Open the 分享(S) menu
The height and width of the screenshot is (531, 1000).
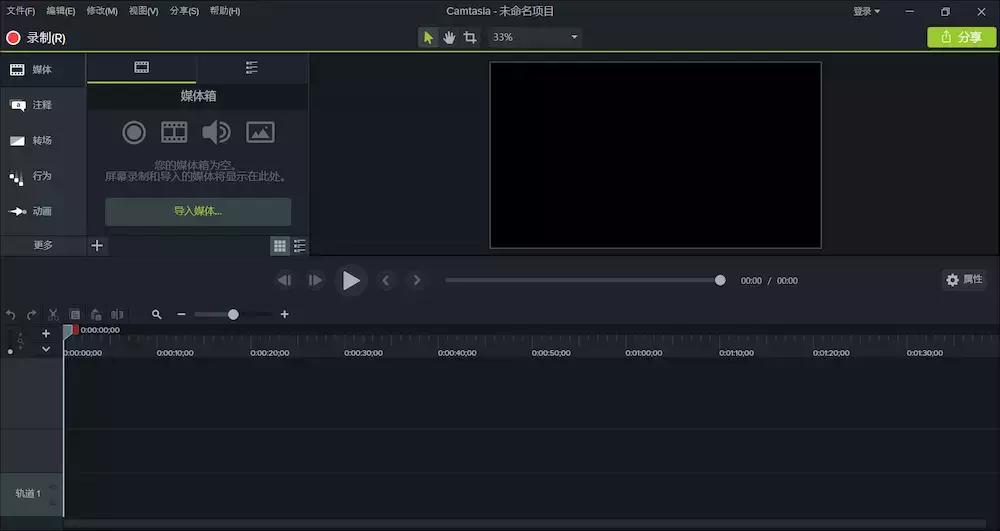184,11
